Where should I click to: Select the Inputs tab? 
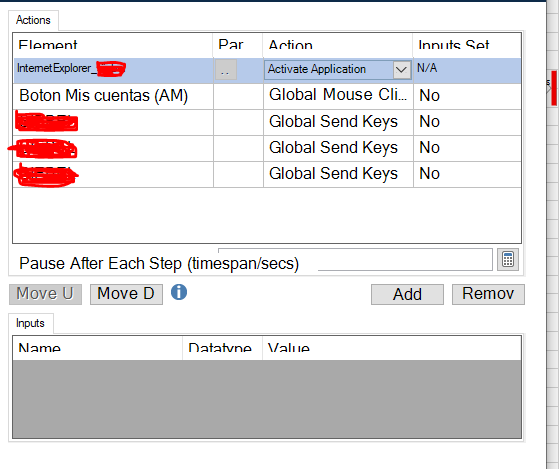click(30, 323)
